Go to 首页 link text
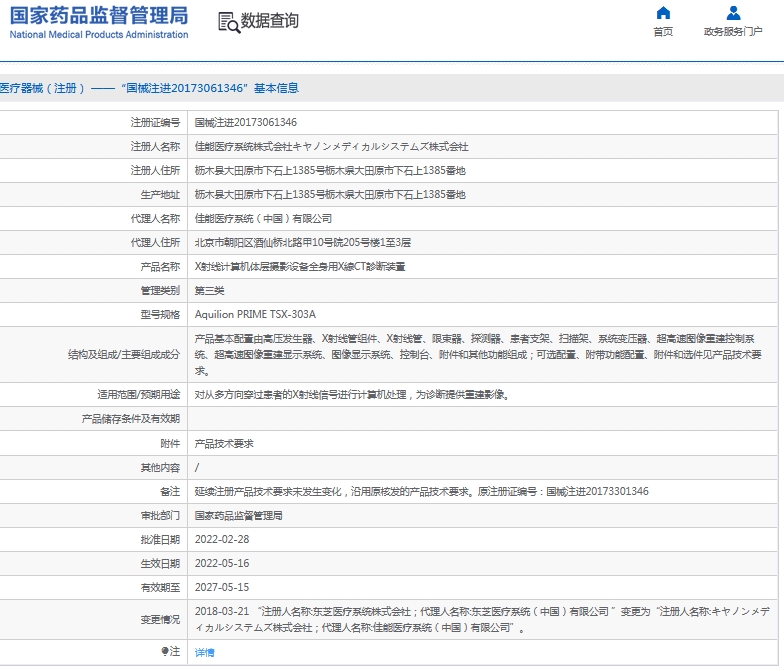The width and height of the screenshot is (784, 671). click(663, 32)
